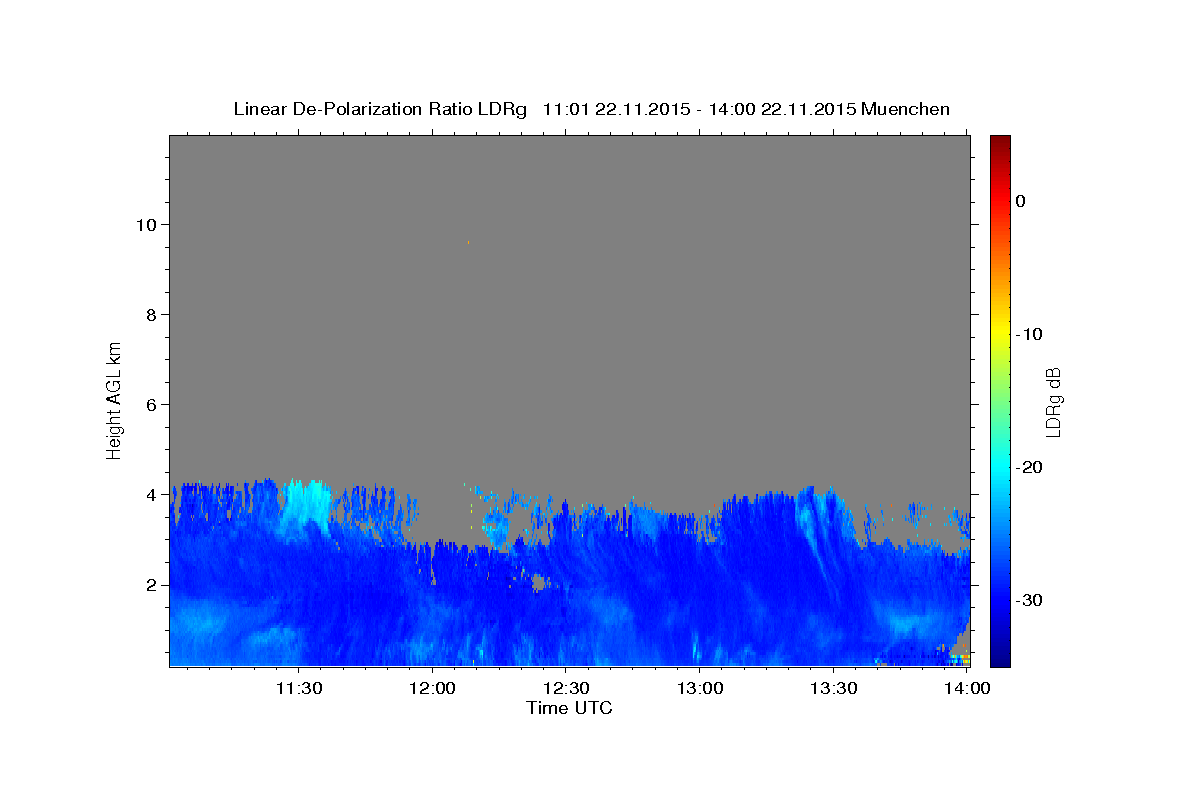The height and width of the screenshot is (800, 1200).
Task: Click the cyan plume near 11:30 at 4 km
Action: [305, 505]
